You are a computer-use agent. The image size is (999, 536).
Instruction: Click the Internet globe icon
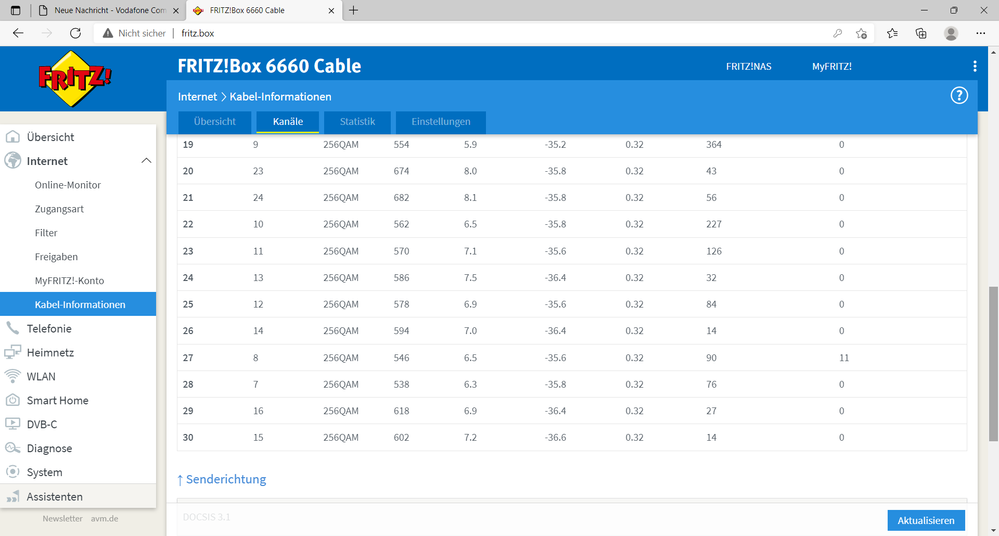click(x=12, y=161)
